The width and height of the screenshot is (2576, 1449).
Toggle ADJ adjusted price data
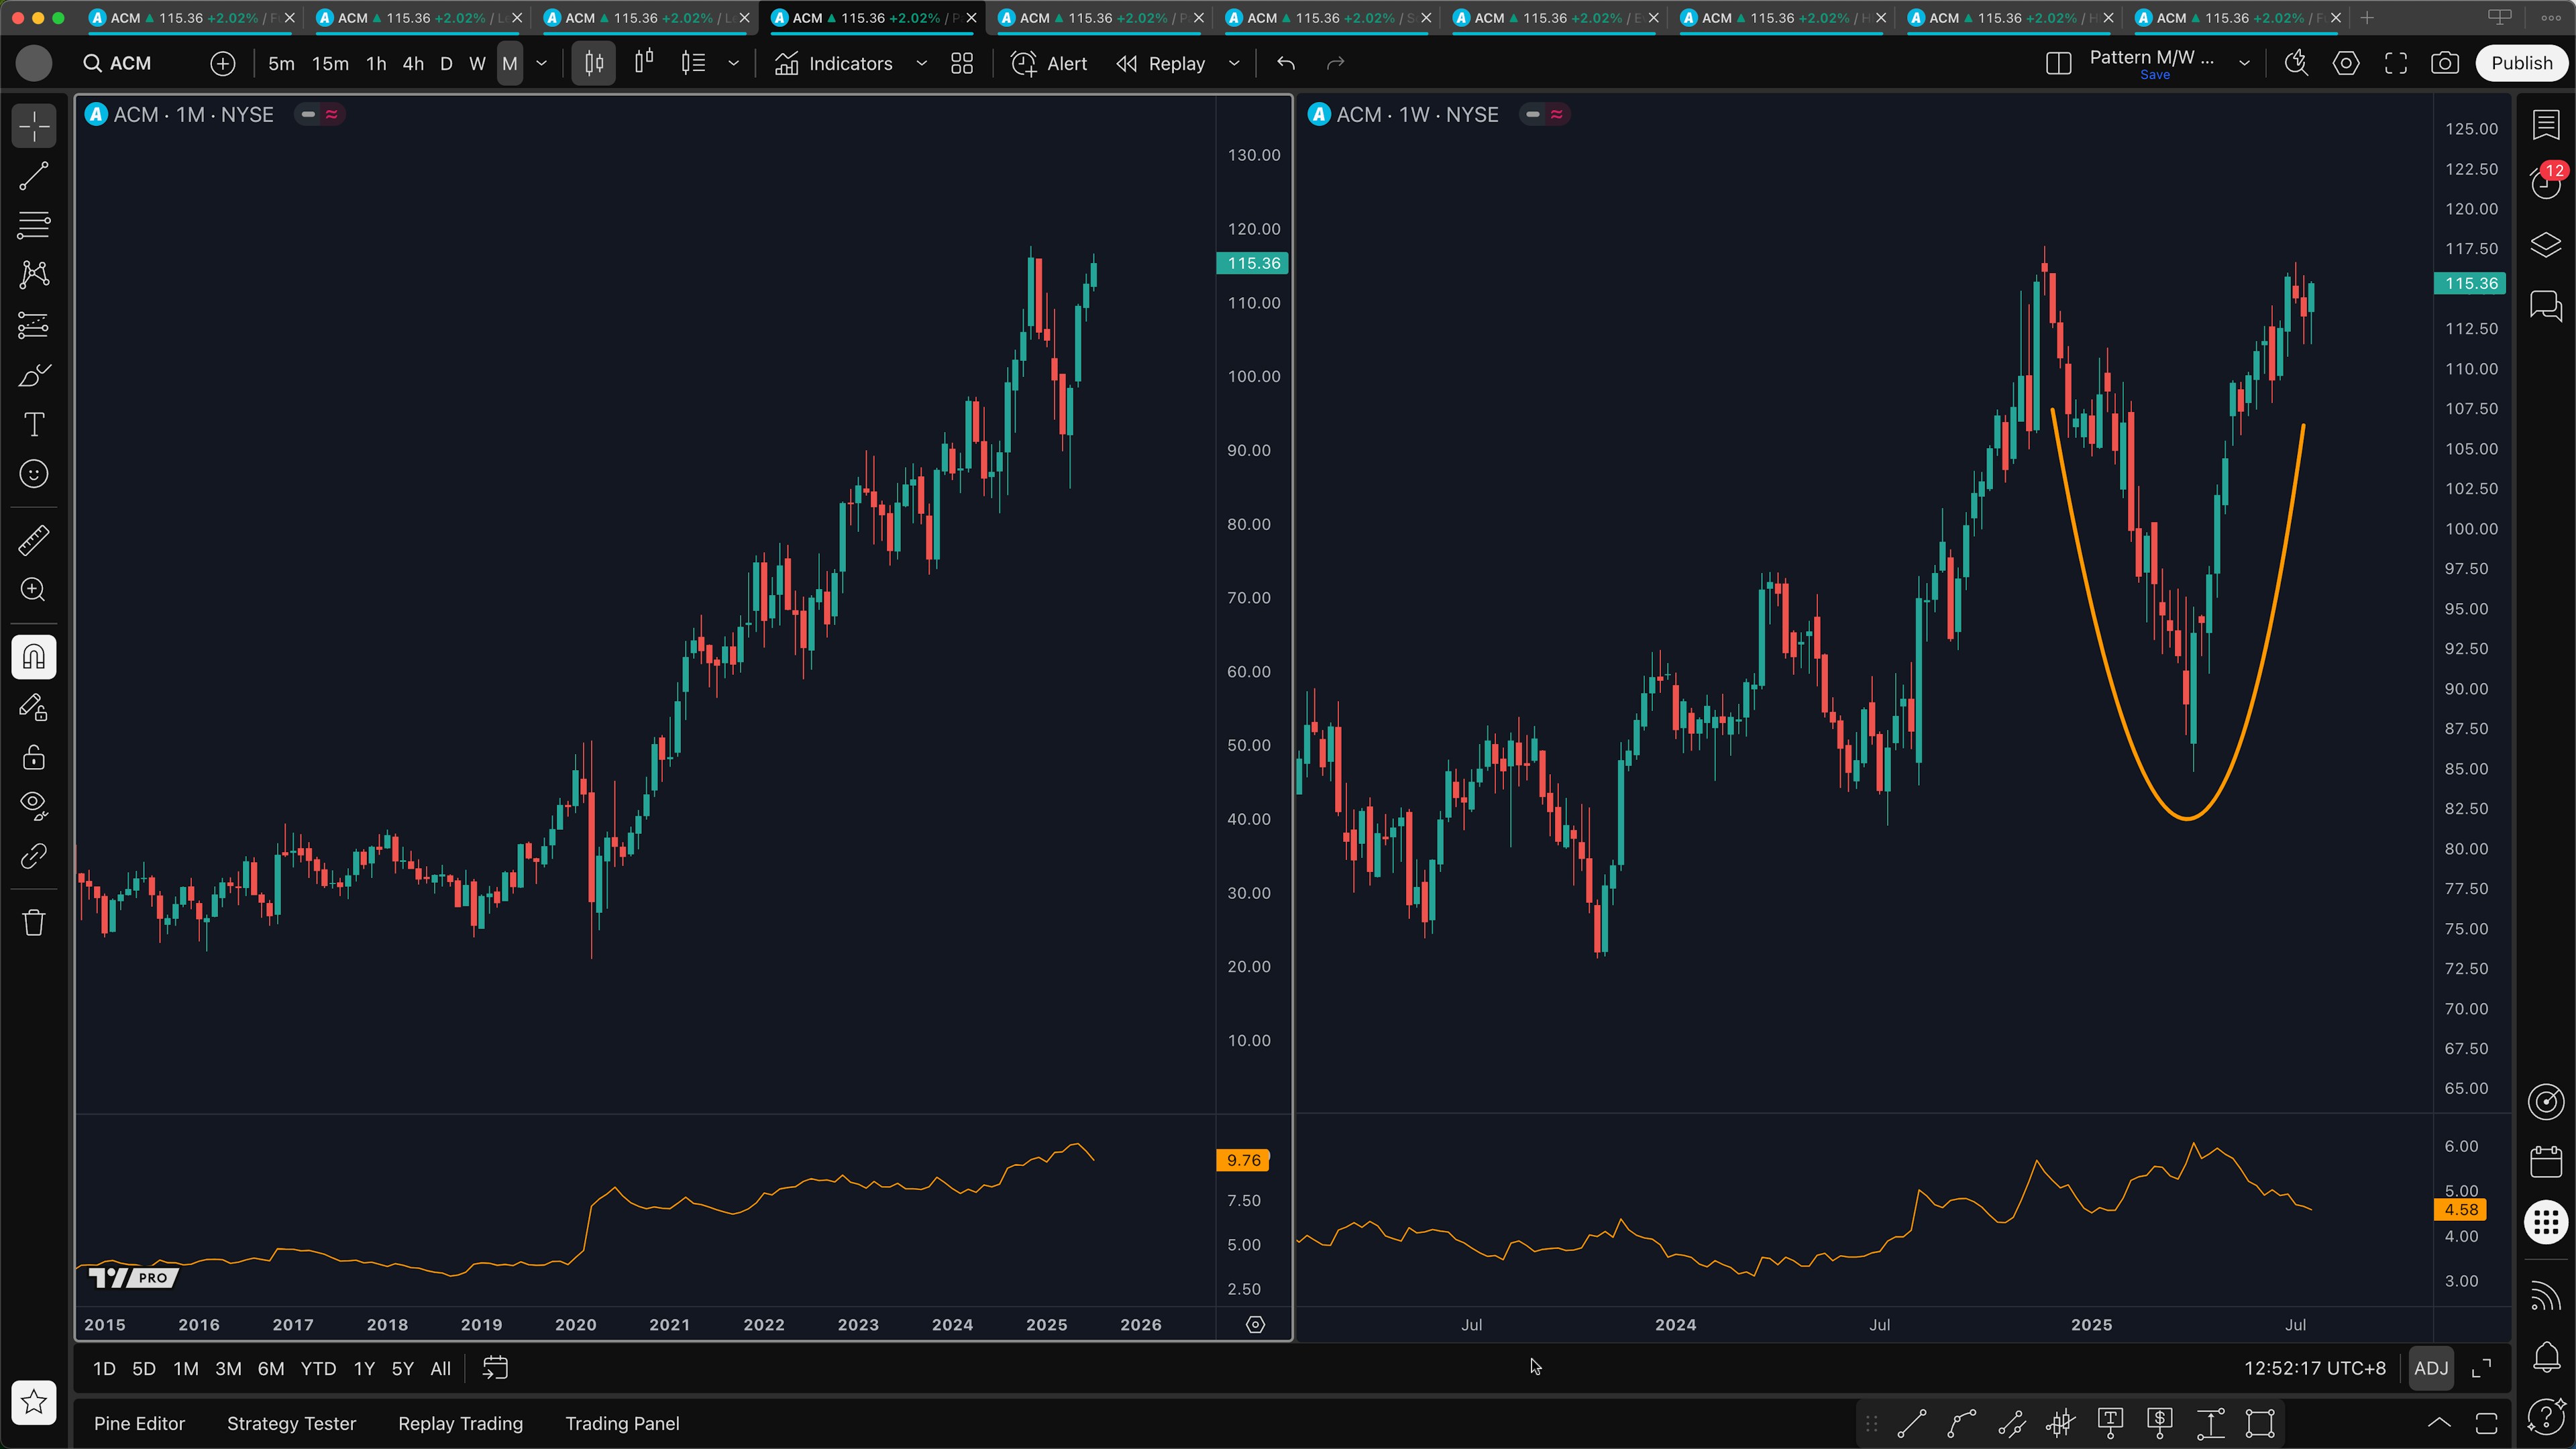pyautogui.click(x=2431, y=1368)
